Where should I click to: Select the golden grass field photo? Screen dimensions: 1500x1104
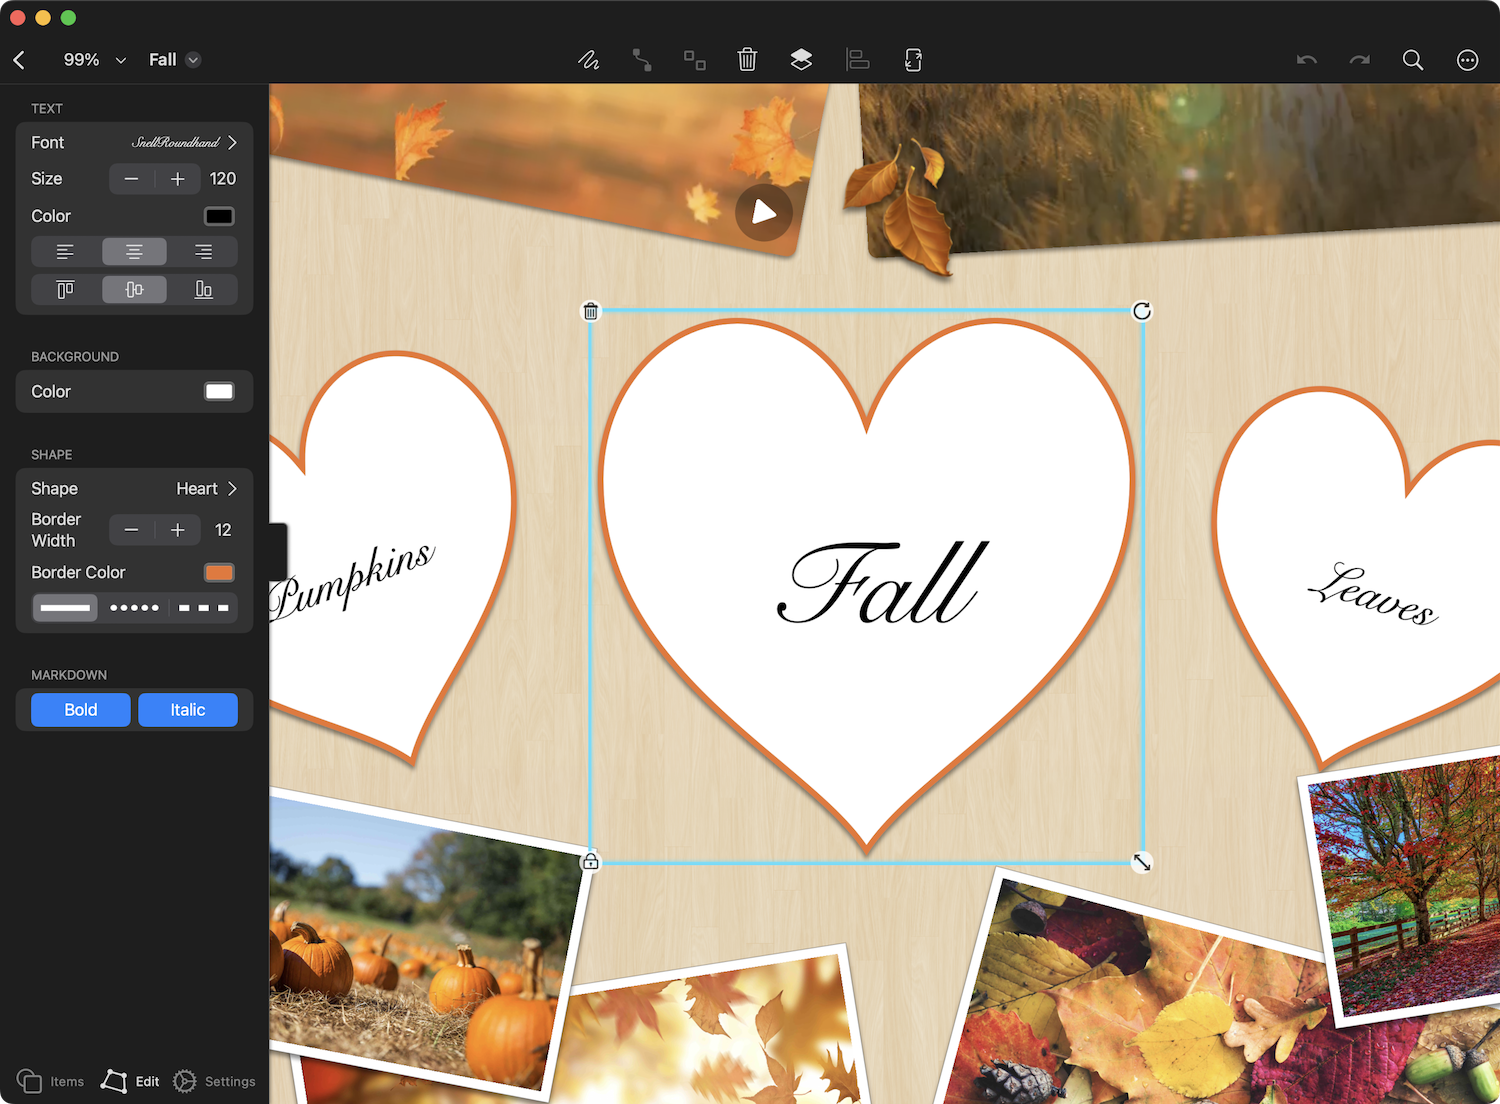click(x=1180, y=165)
